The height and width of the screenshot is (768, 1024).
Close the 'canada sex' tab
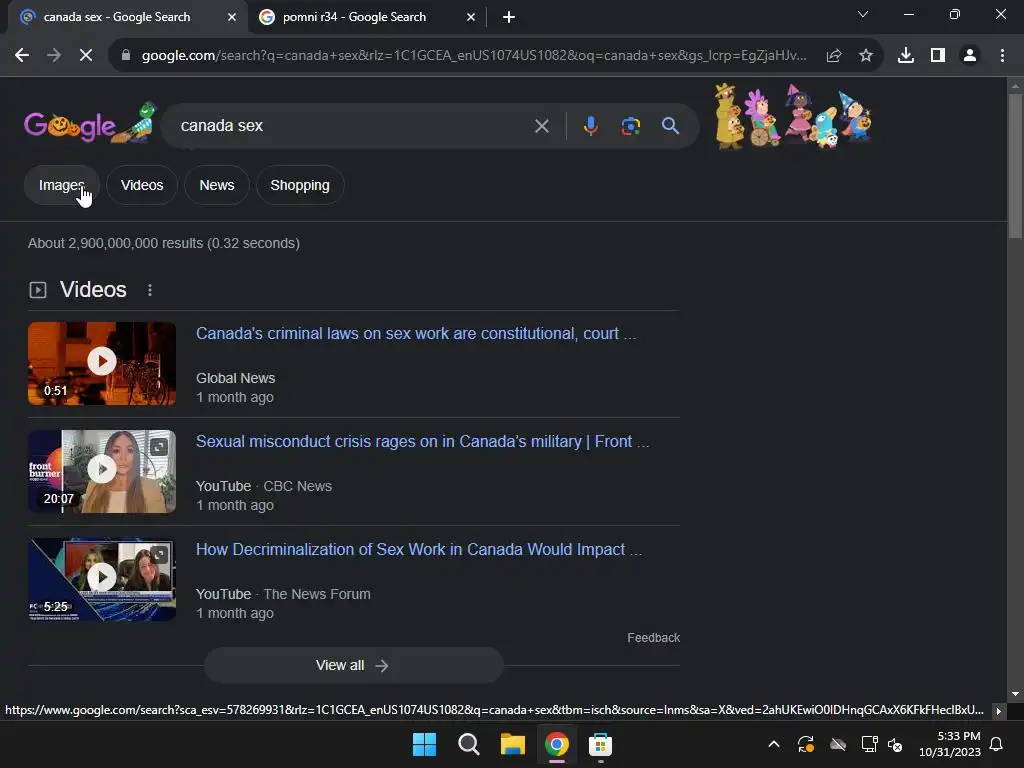point(232,17)
